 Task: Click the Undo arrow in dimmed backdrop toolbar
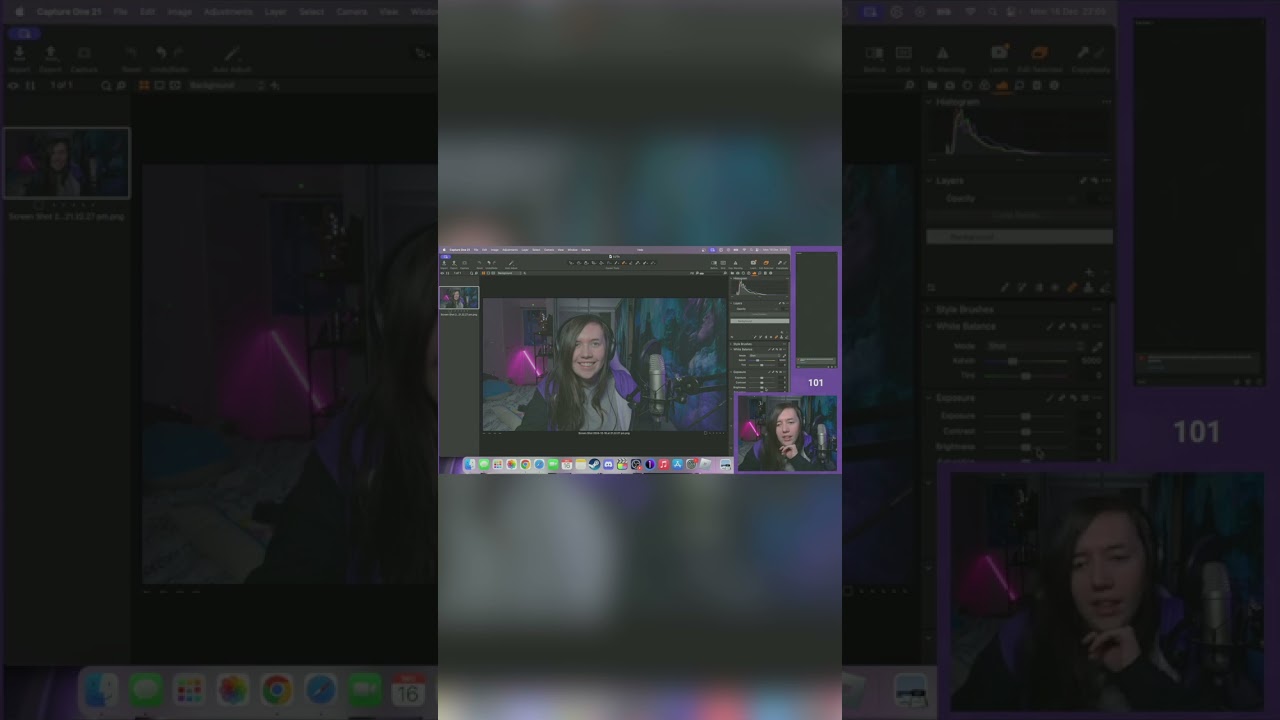(x=161, y=53)
